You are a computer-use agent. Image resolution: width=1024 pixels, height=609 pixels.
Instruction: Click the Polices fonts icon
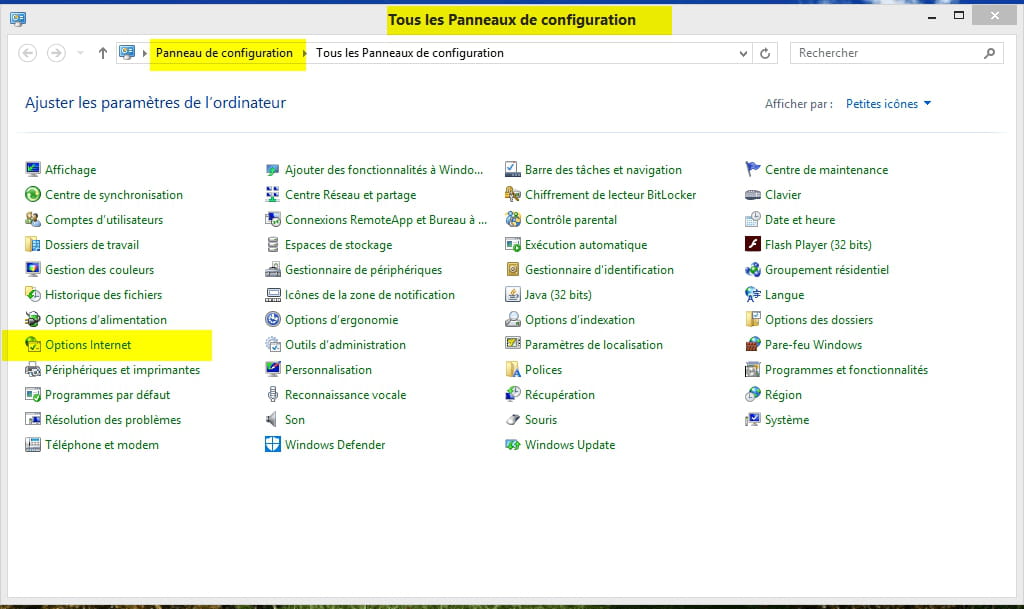[x=513, y=369]
